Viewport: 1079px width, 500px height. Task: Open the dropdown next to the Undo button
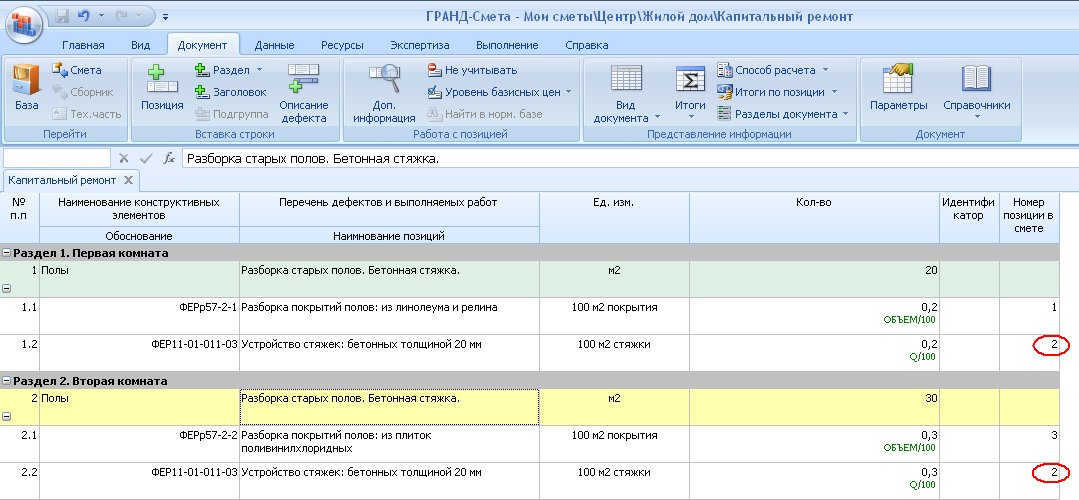(102, 15)
